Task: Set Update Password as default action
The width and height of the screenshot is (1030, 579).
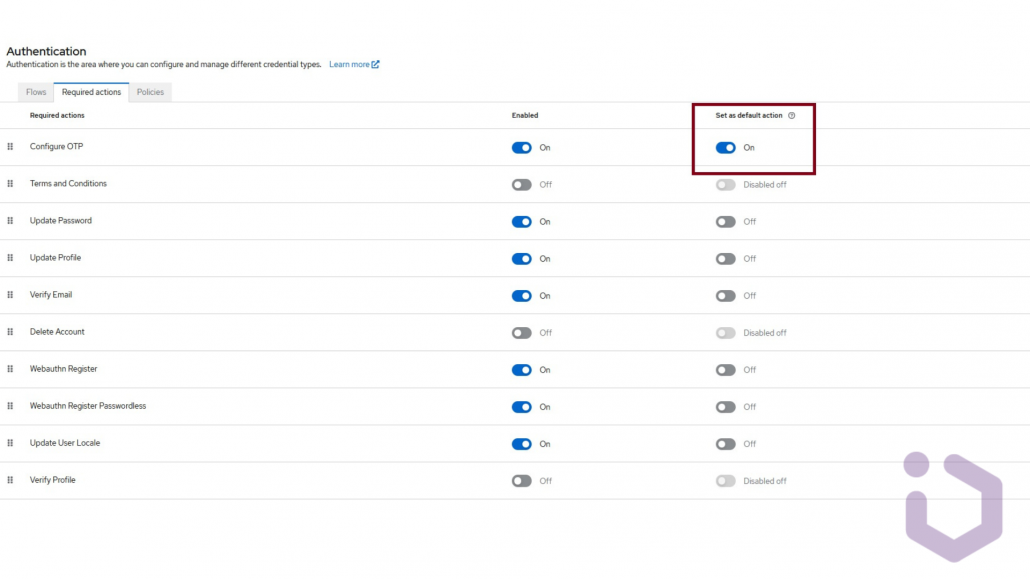Action: coord(725,222)
